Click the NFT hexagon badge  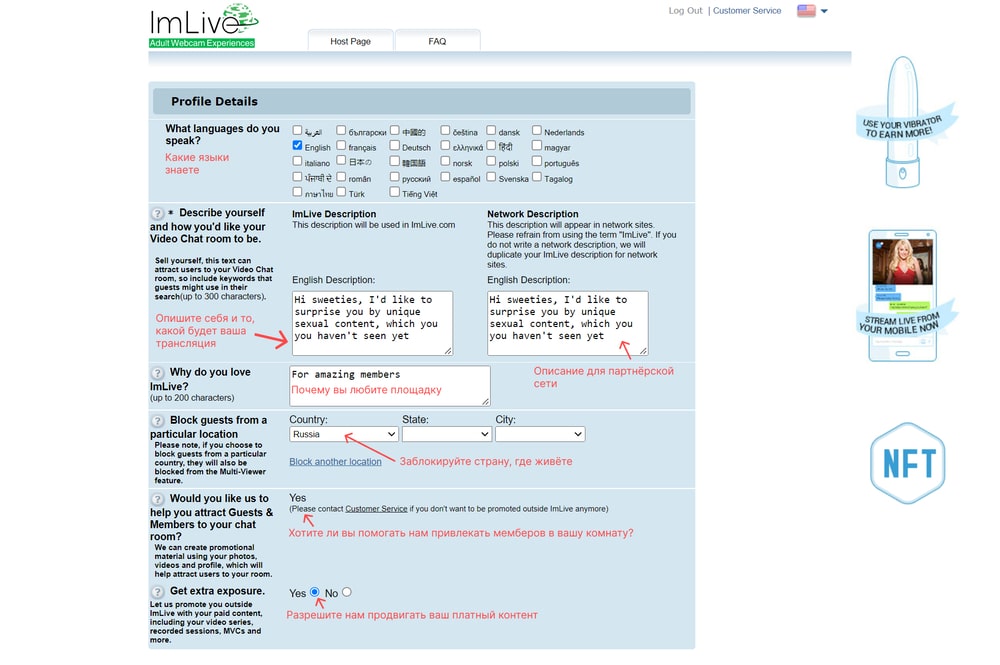[x=907, y=463]
